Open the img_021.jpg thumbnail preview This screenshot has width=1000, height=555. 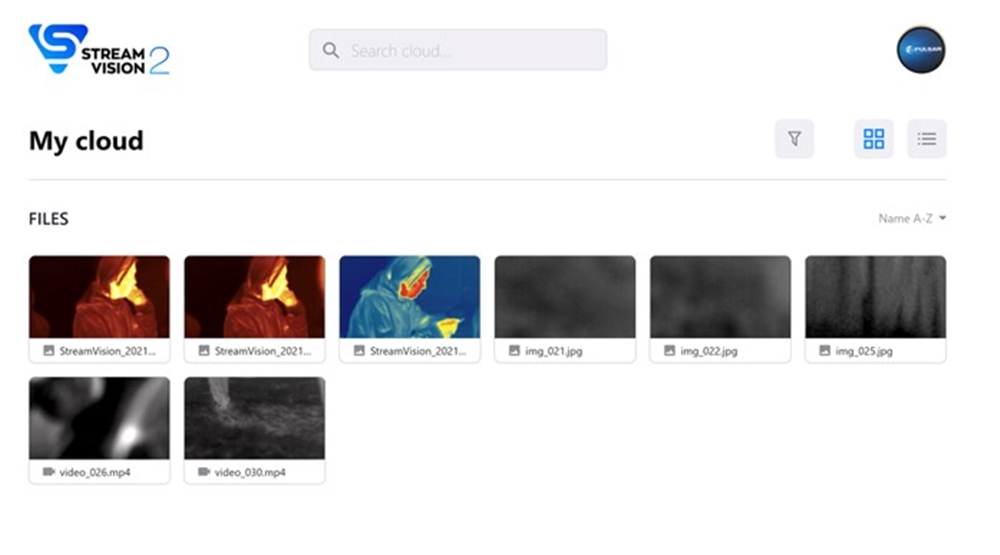click(564, 296)
